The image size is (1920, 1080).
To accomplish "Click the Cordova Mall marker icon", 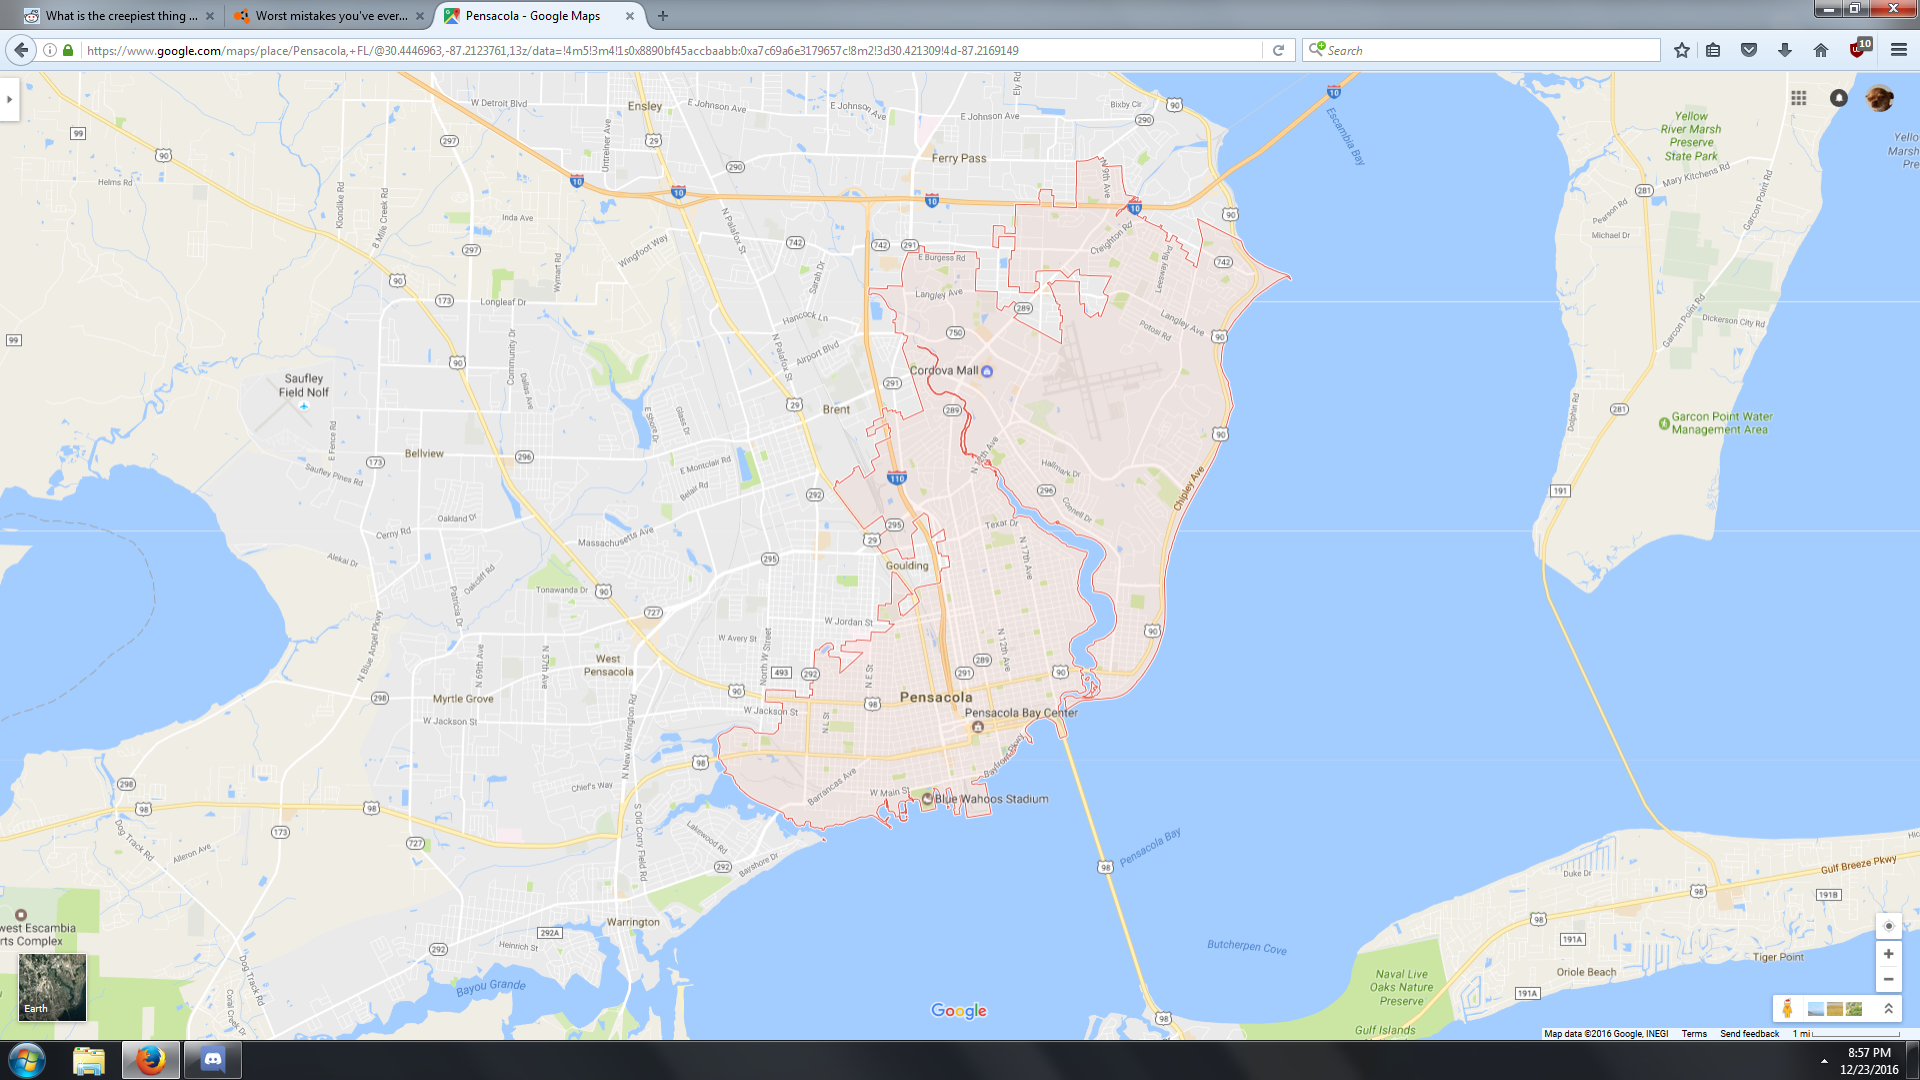I will click(987, 371).
